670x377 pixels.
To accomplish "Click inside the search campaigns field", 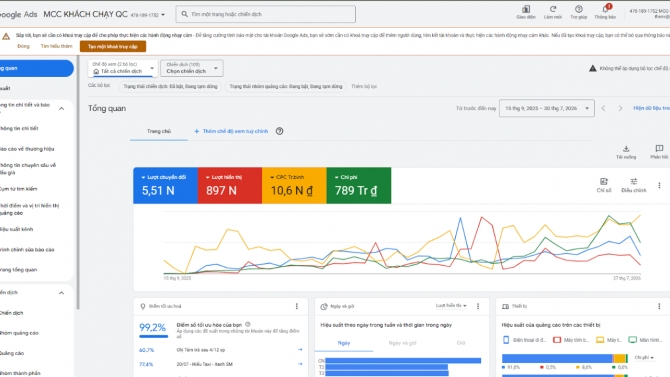I will [266, 14].
